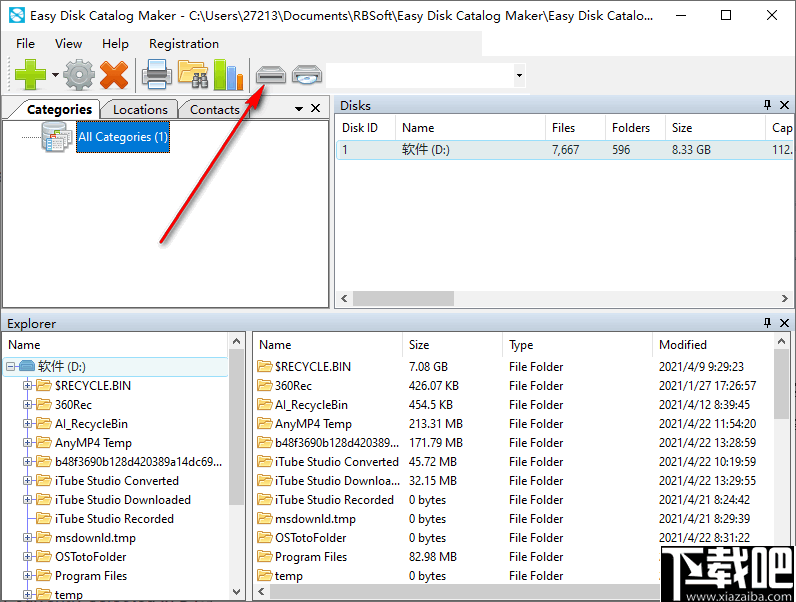This screenshot has height=602, width=796.
Task: Pin the Explorer panel
Action: [767, 322]
